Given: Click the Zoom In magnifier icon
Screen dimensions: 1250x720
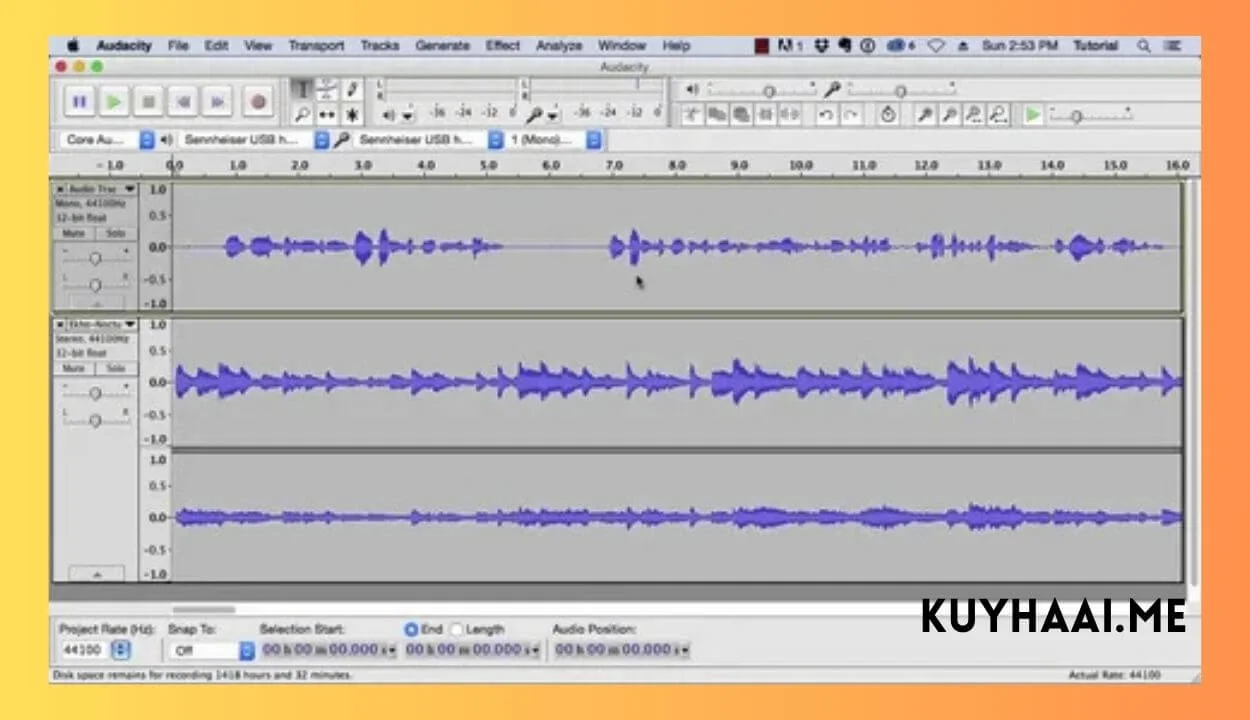Looking at the screenshot, I should (926, 115).
